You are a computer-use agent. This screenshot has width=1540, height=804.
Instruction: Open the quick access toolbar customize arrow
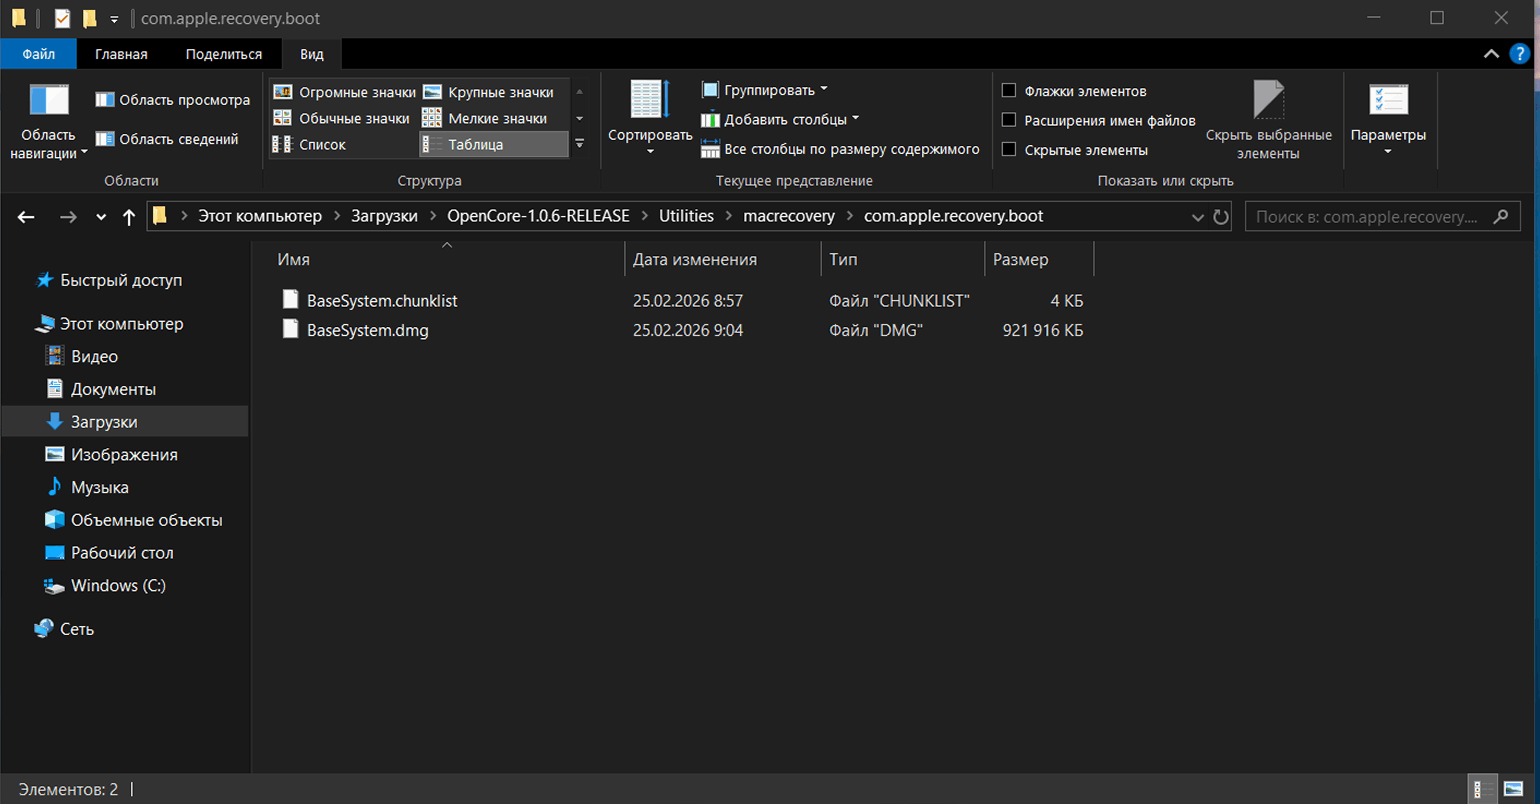point(114,19)
